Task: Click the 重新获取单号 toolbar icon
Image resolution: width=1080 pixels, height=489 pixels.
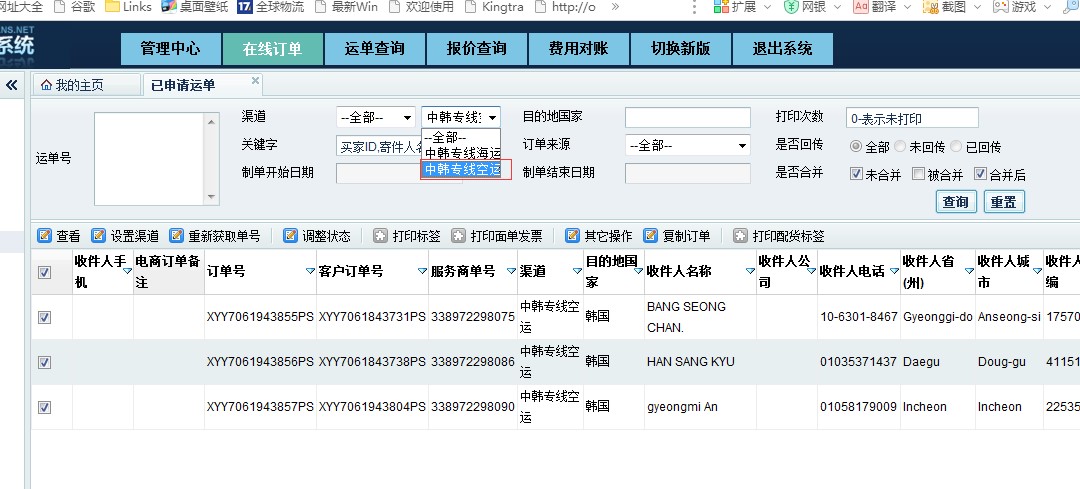Action: pyautogui.click(x=177, y=236)
